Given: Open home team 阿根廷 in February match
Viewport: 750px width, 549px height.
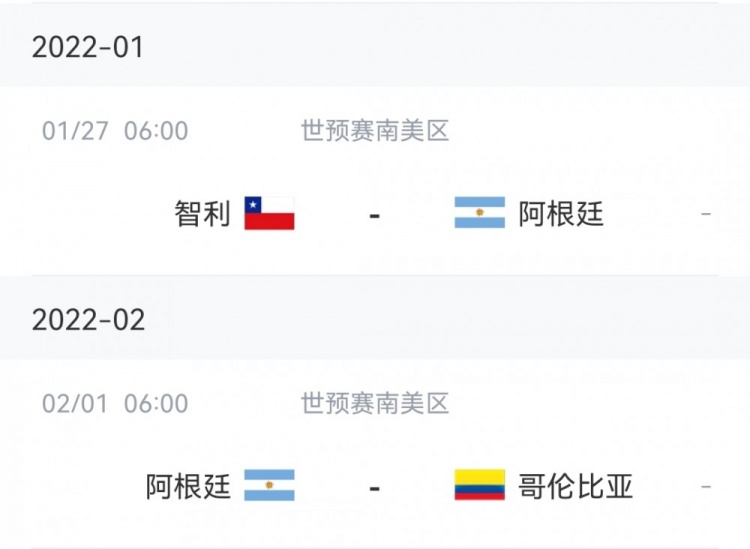Looking at the screenshot, I should [188, 486].
